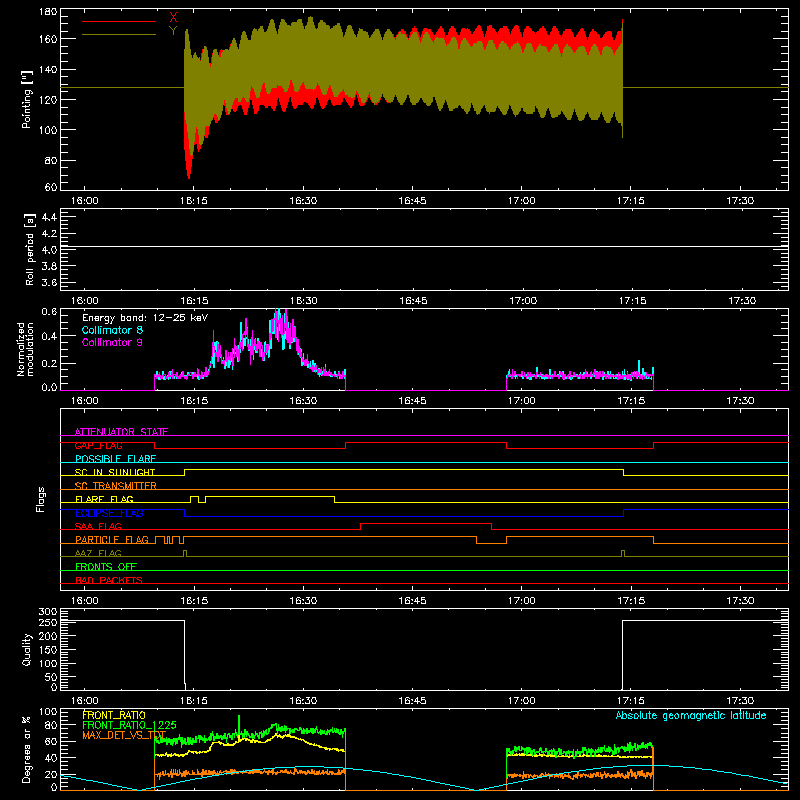
Task: Click the green FRONTS_OFF label
Action: (106, 567)
